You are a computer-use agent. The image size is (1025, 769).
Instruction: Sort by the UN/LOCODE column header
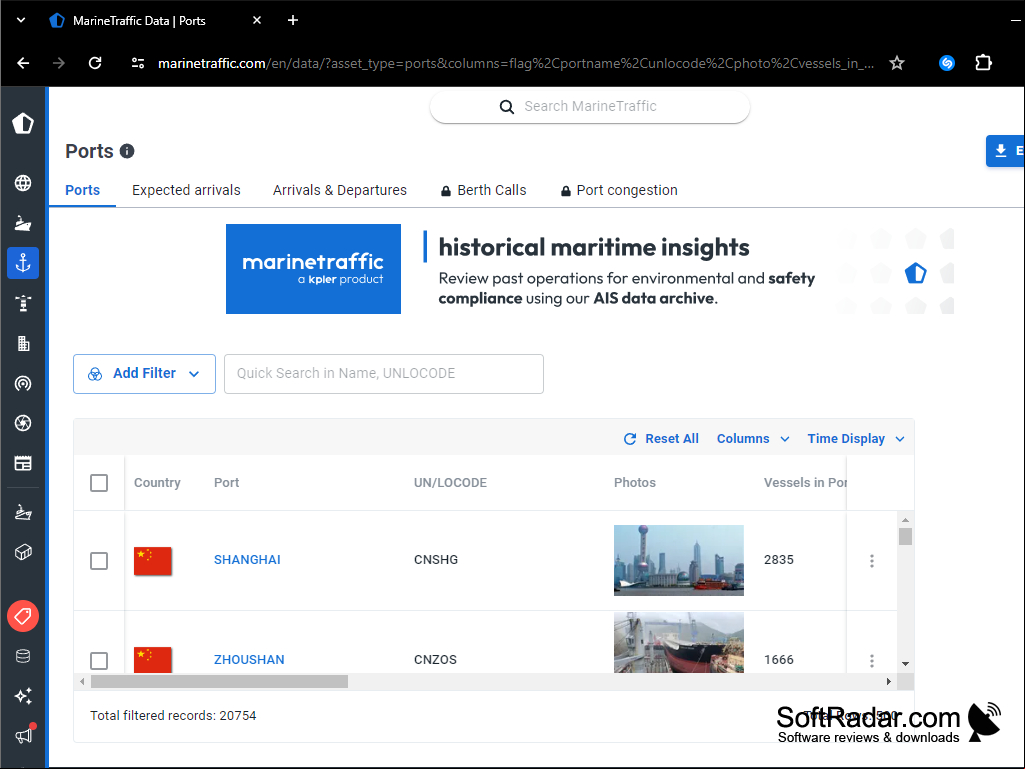450,483
